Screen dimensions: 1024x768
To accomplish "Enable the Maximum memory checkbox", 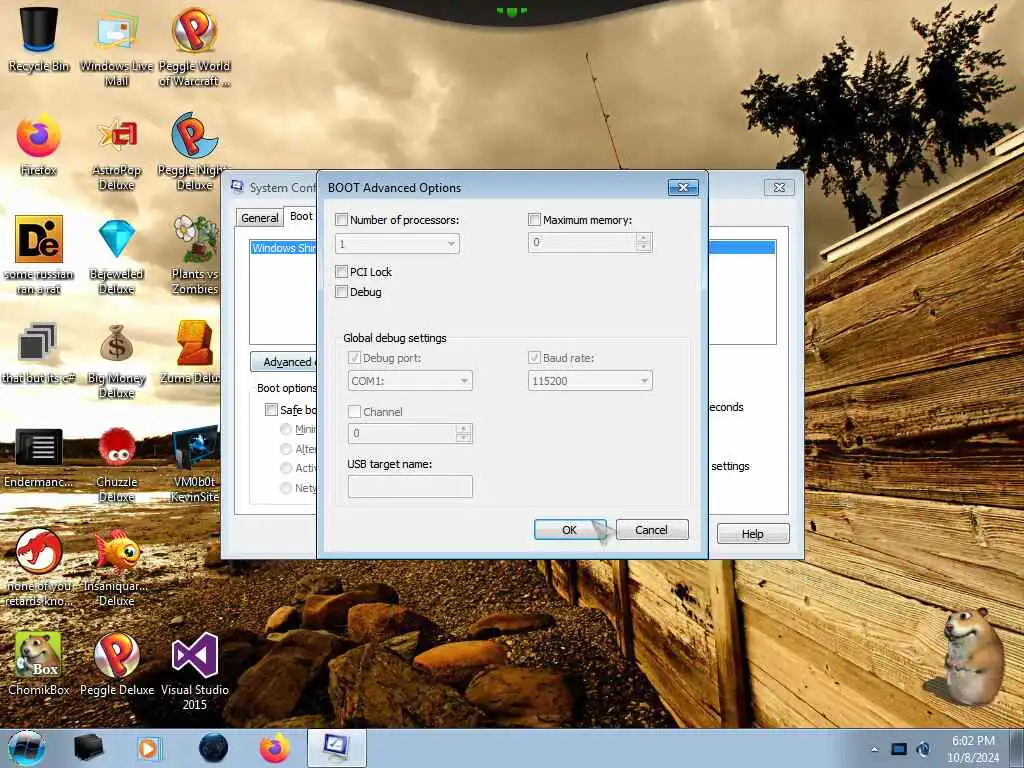I will [534, 220].
